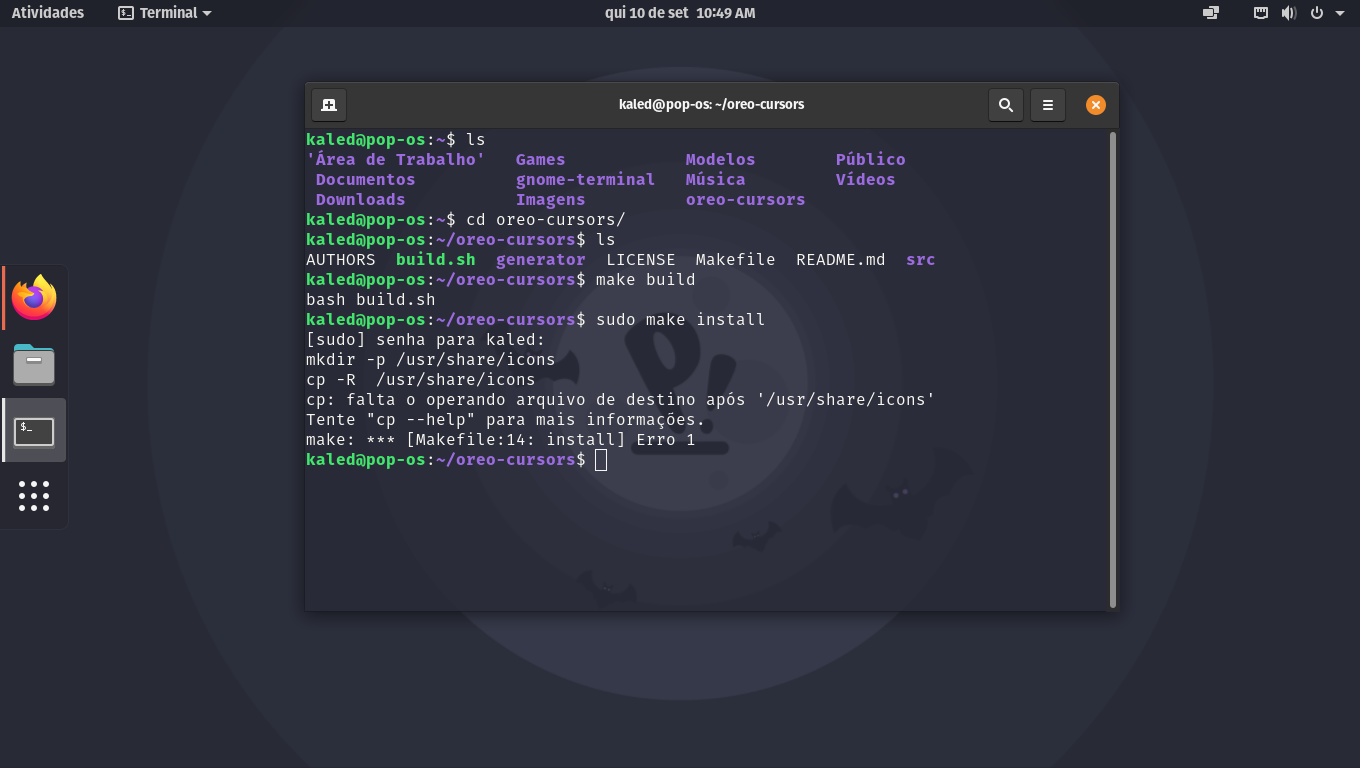Click the keyboard input icon in the top bar
1360x768 pixels.
[x=1260, y=13]
